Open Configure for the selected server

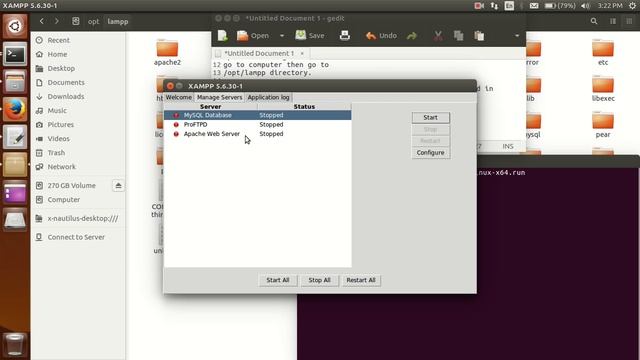coord(431,153)
